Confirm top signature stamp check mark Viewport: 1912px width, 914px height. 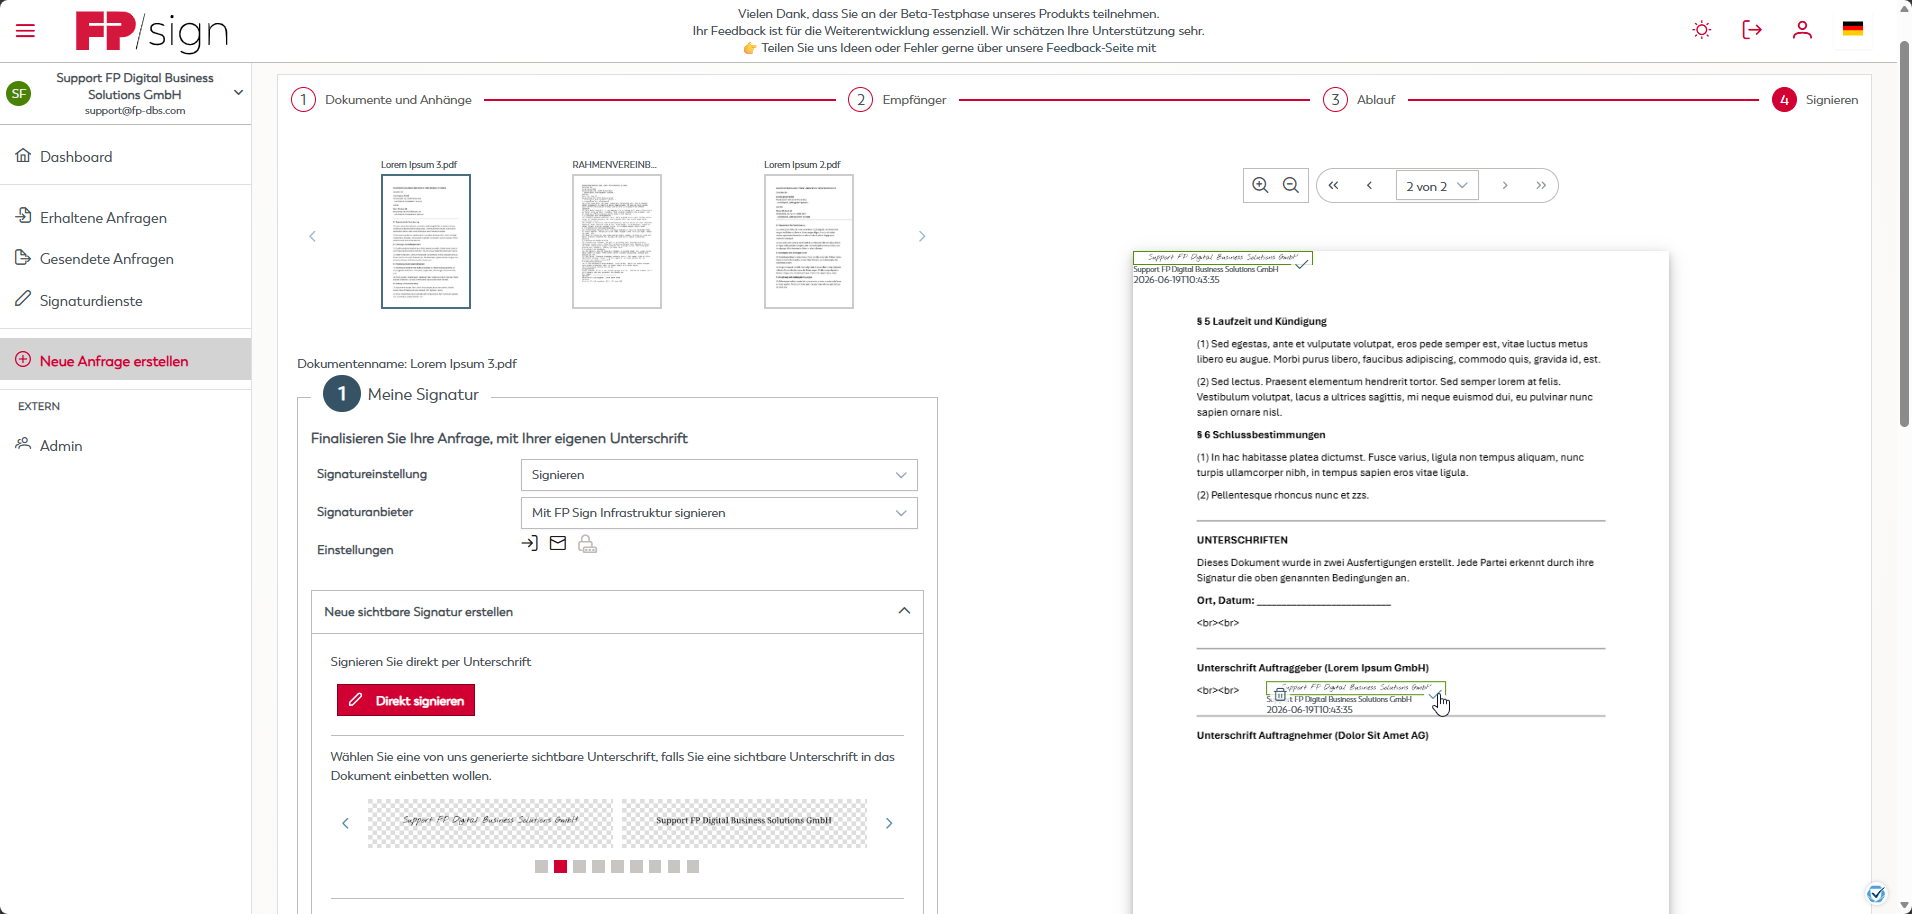point(1301,264)
